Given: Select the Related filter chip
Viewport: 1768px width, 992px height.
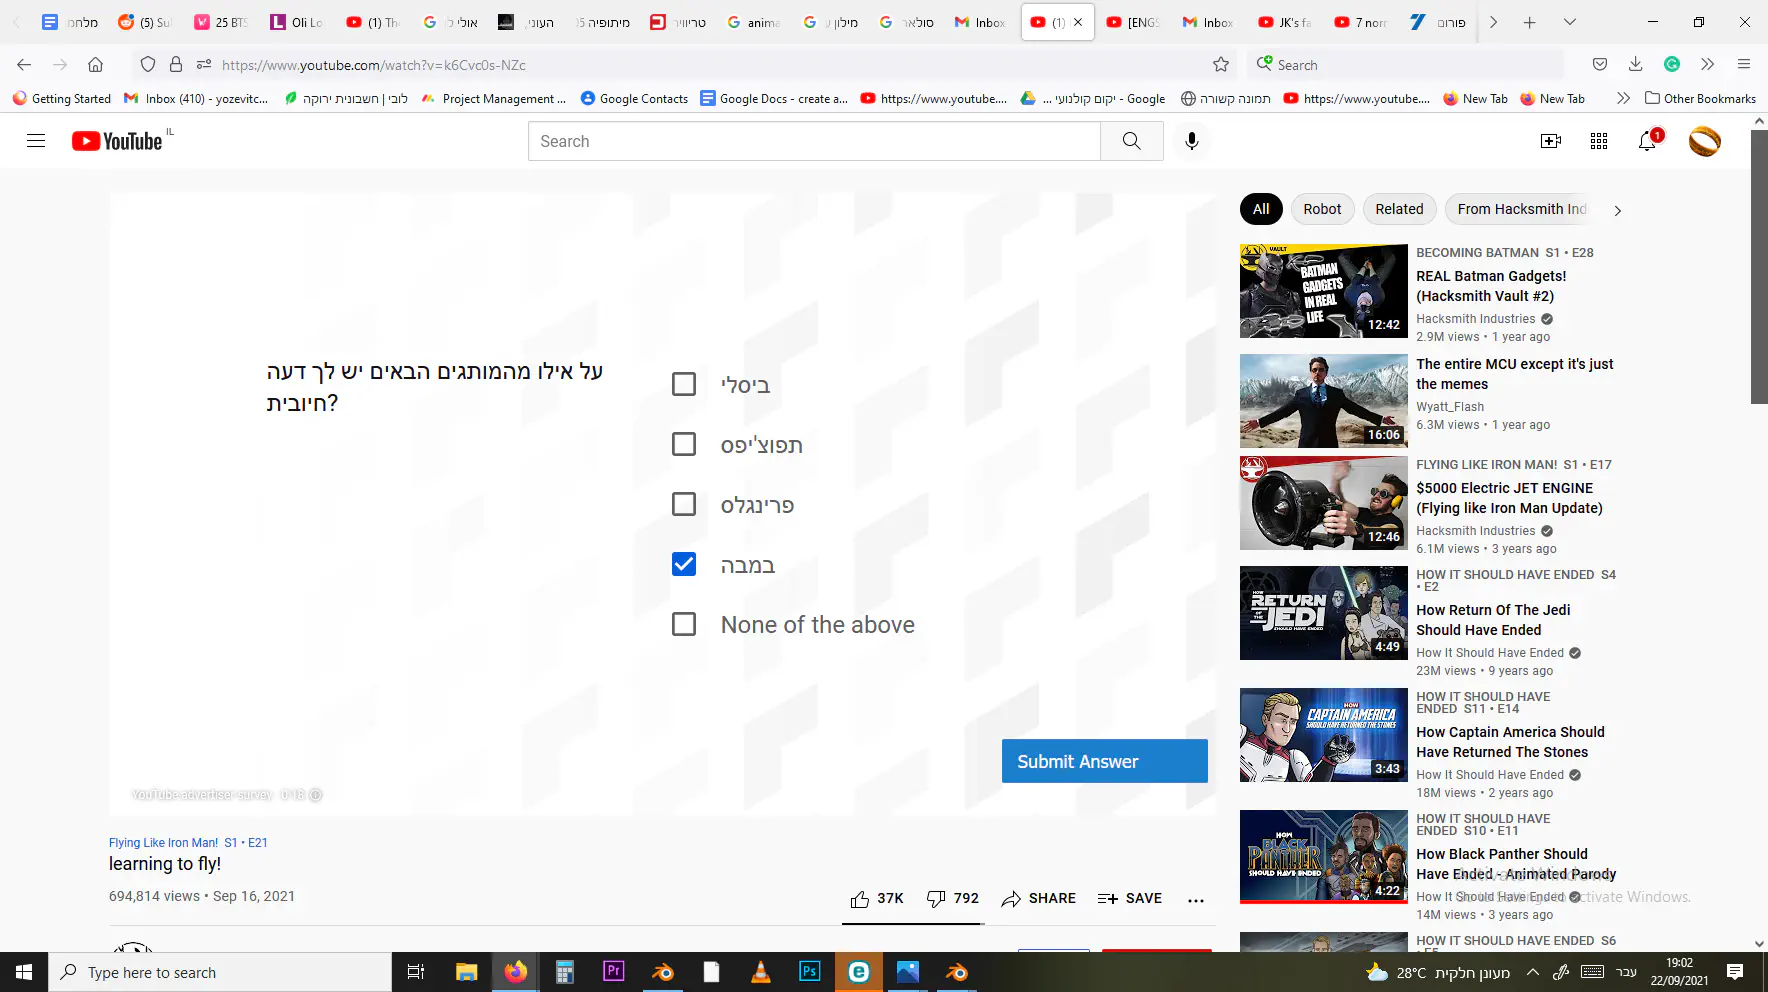Looking at the screenshot, I should pyautogui.click(x=1398, y=209).
